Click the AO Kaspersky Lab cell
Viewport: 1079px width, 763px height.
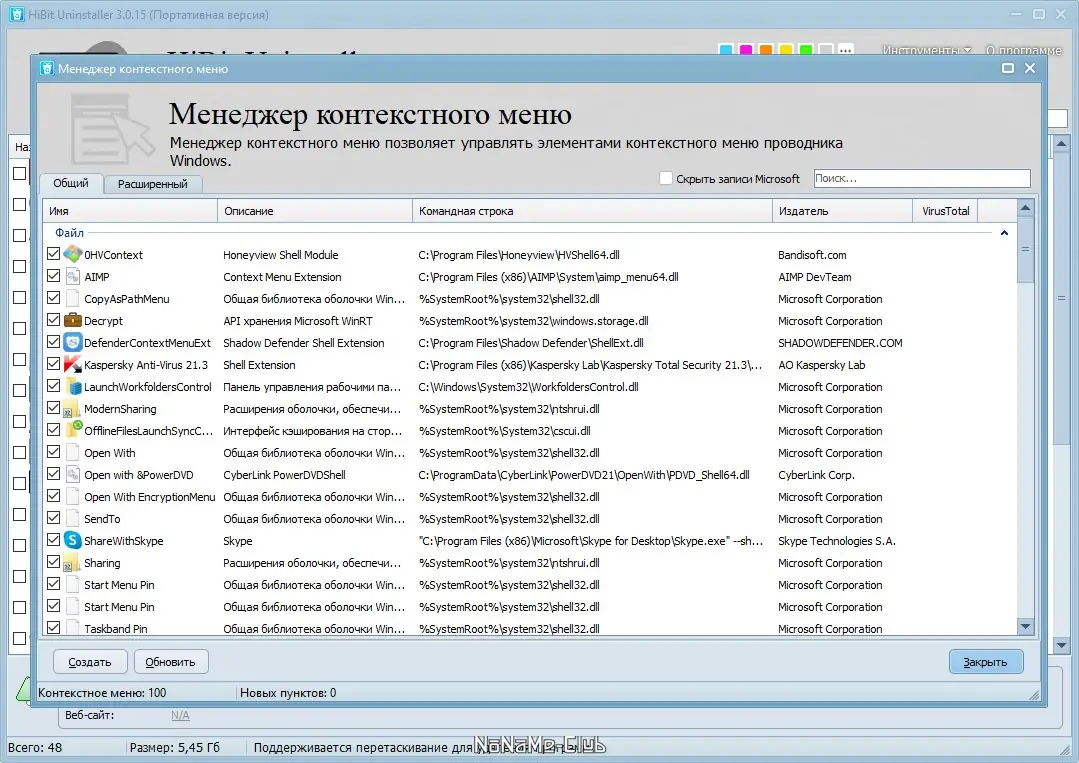tap(822, 365)
